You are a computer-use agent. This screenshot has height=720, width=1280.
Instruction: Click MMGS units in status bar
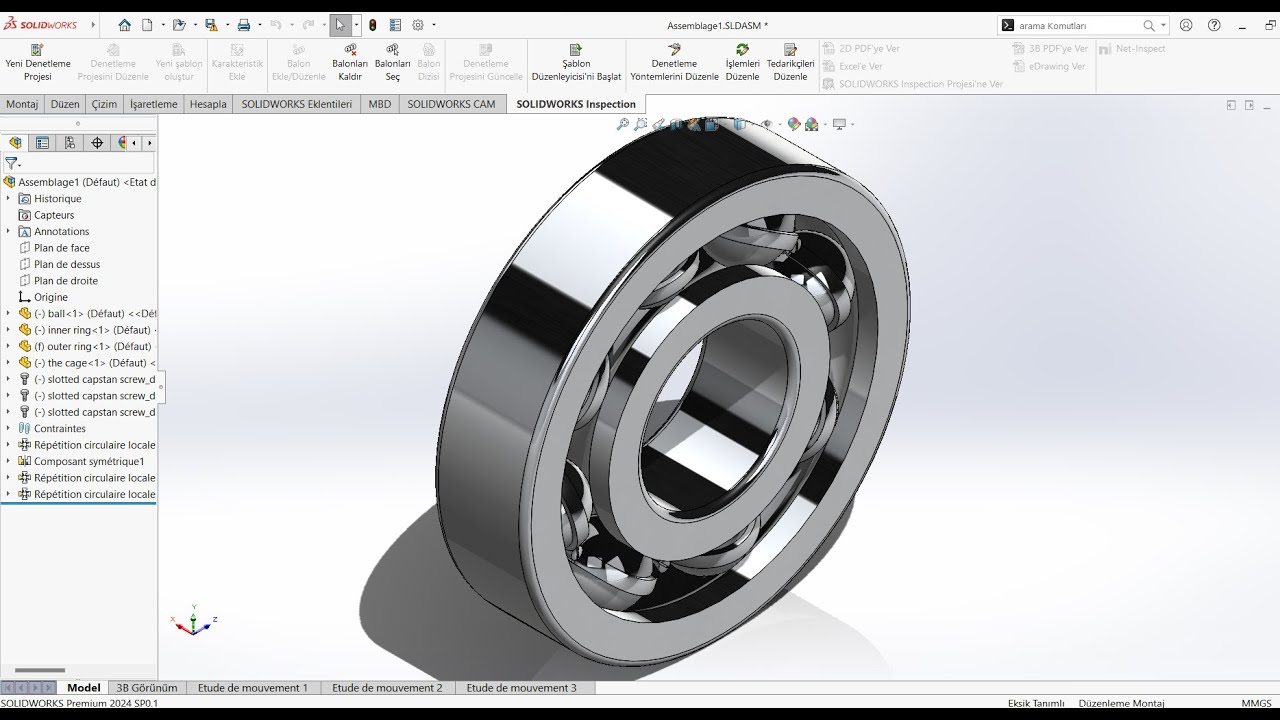pos(1256,703)
